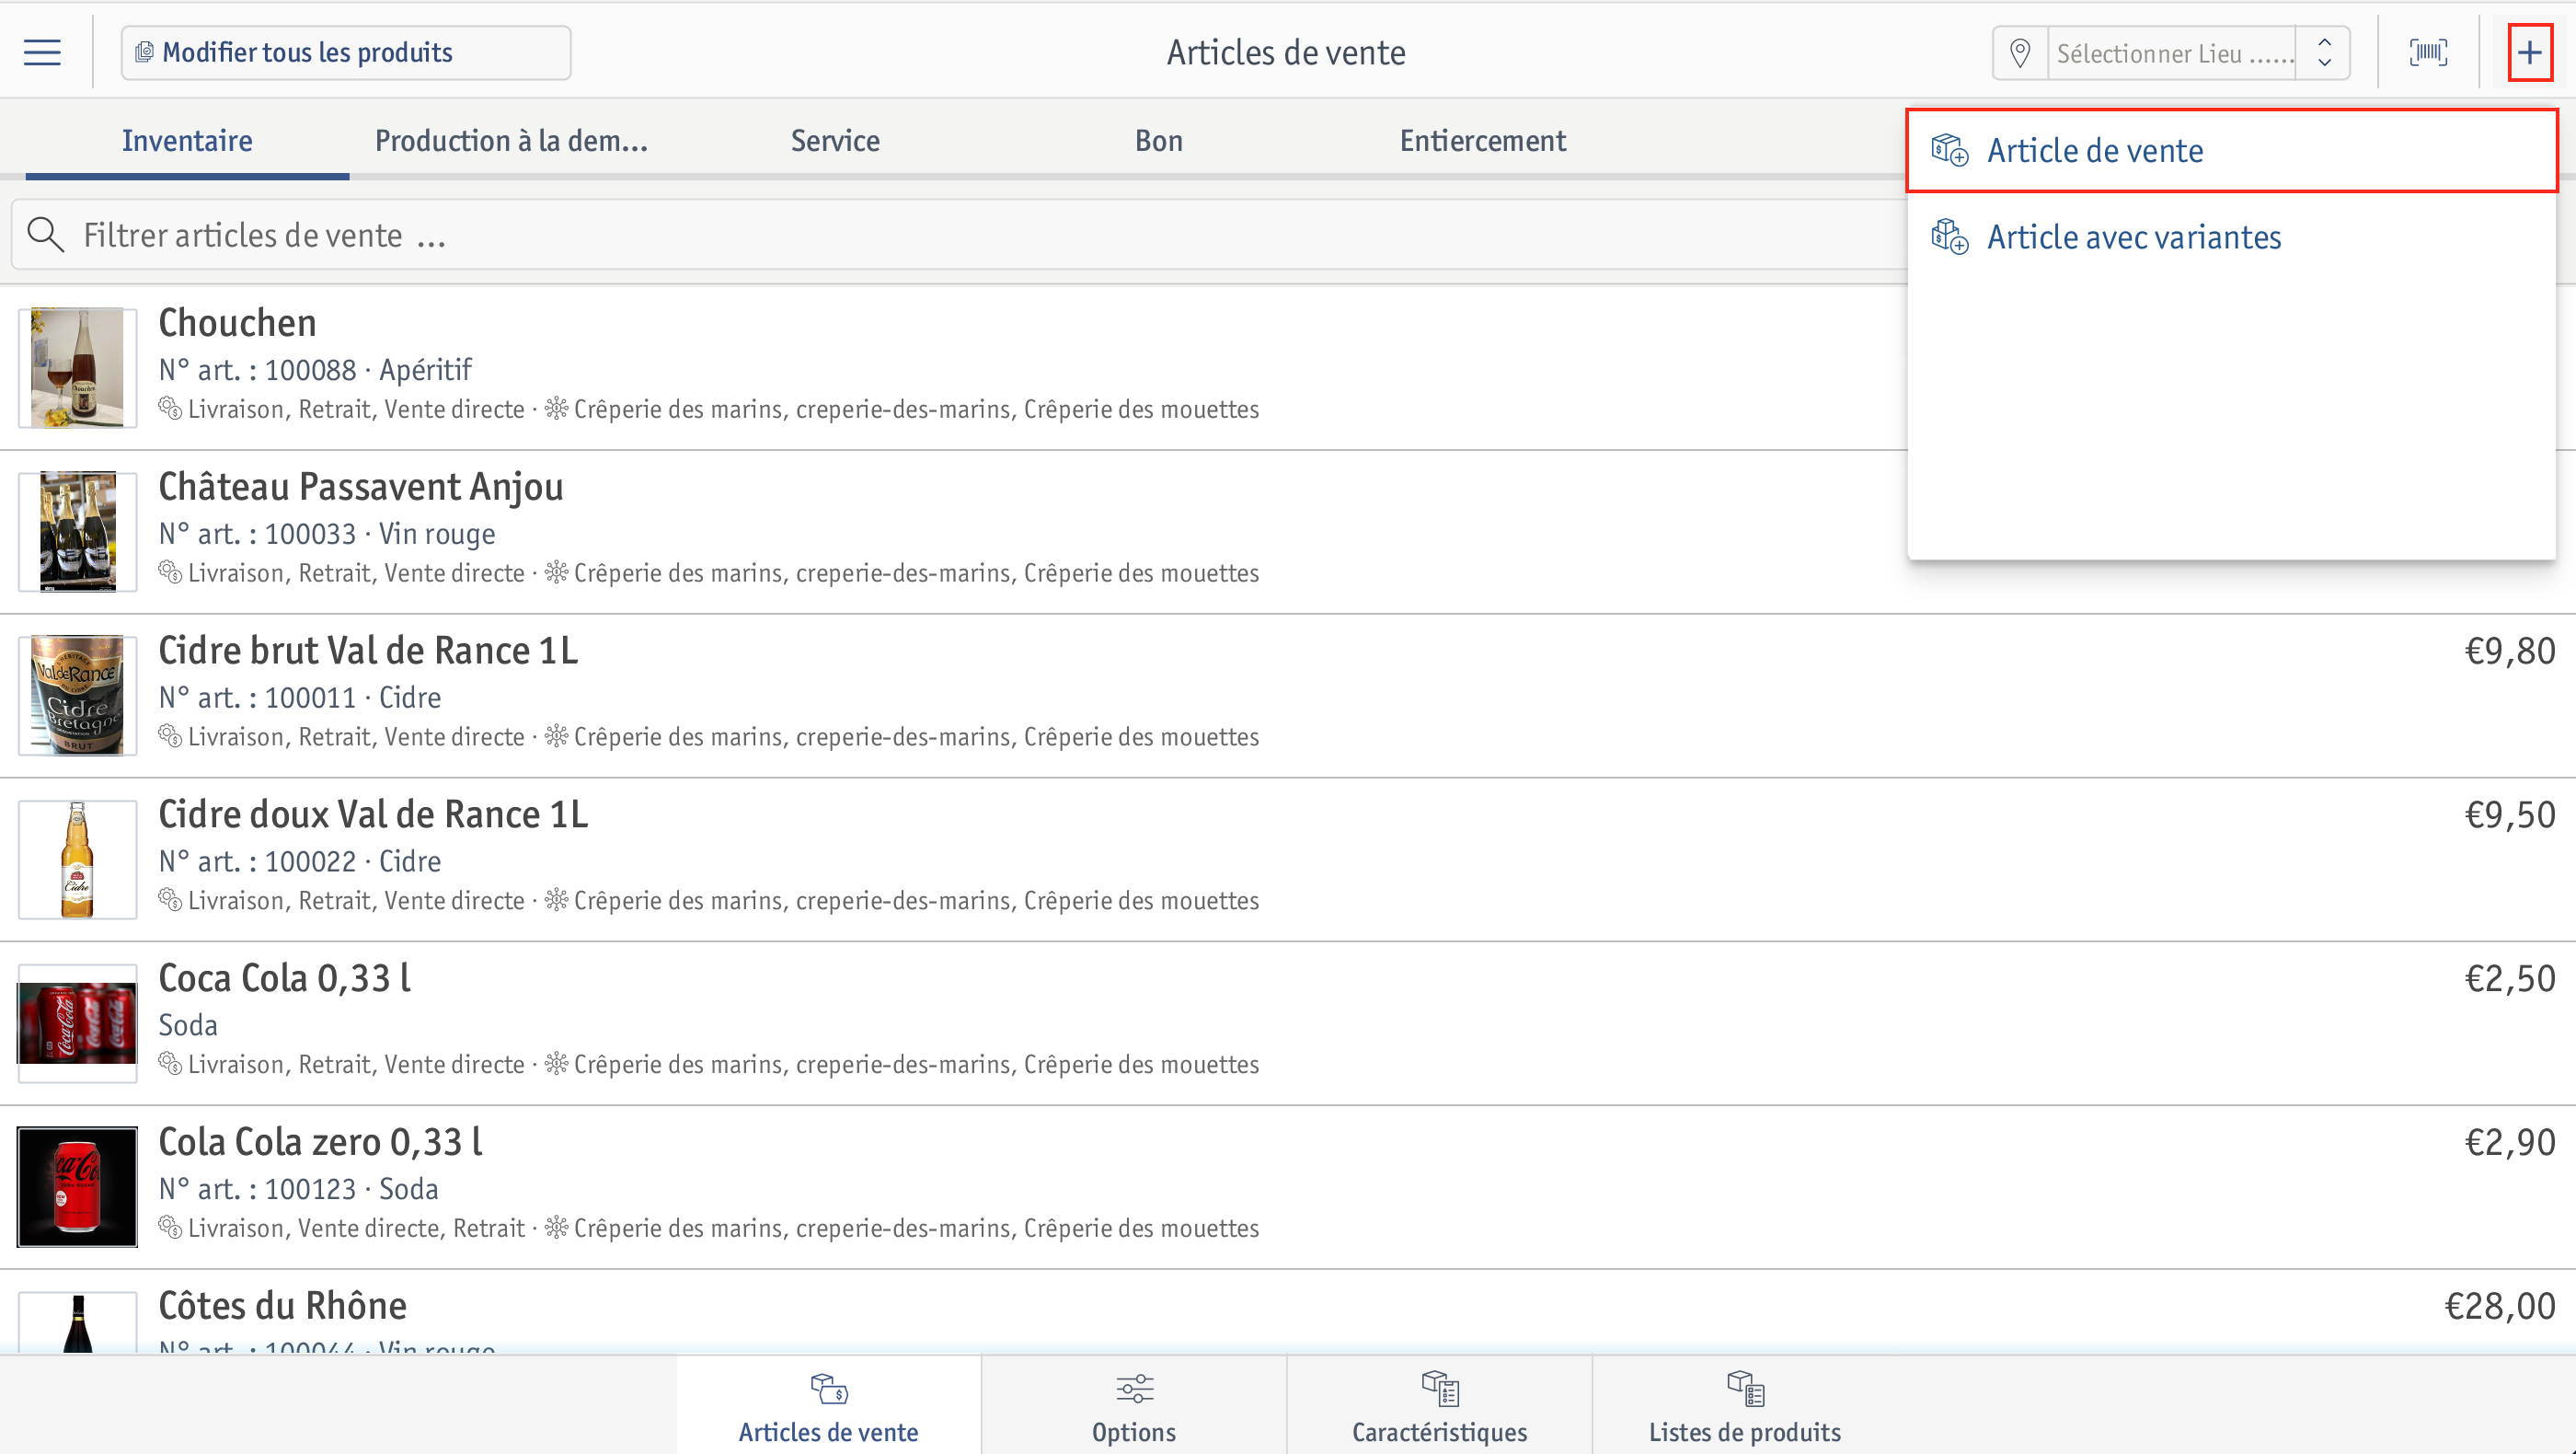Click N° art. : 100088 · Apéritif

tap(315, 370)
